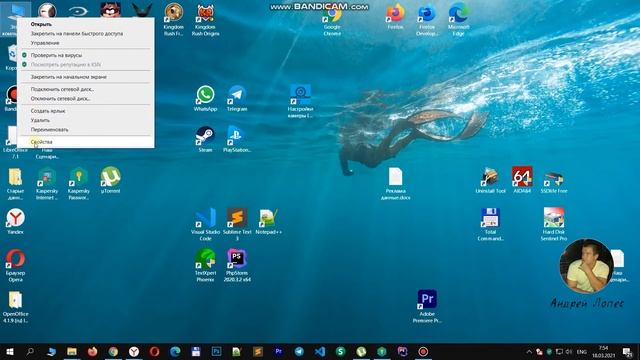Image resolution: width=640 pixels, height=360 pixels.
Task: Open Premiere Pro from the taskbar
Action: click(x=278, y=351)
